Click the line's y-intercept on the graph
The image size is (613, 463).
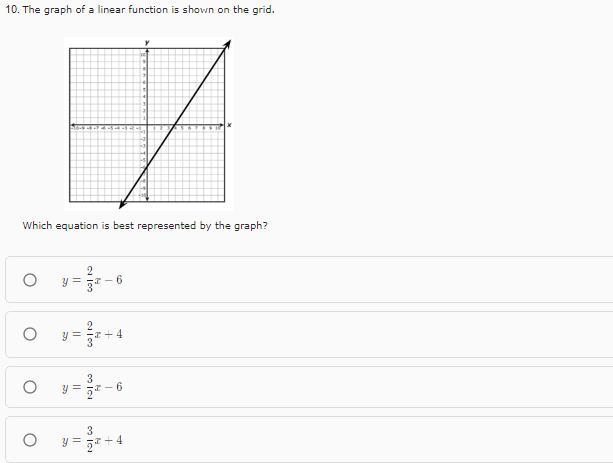click(x=147, y=167)
